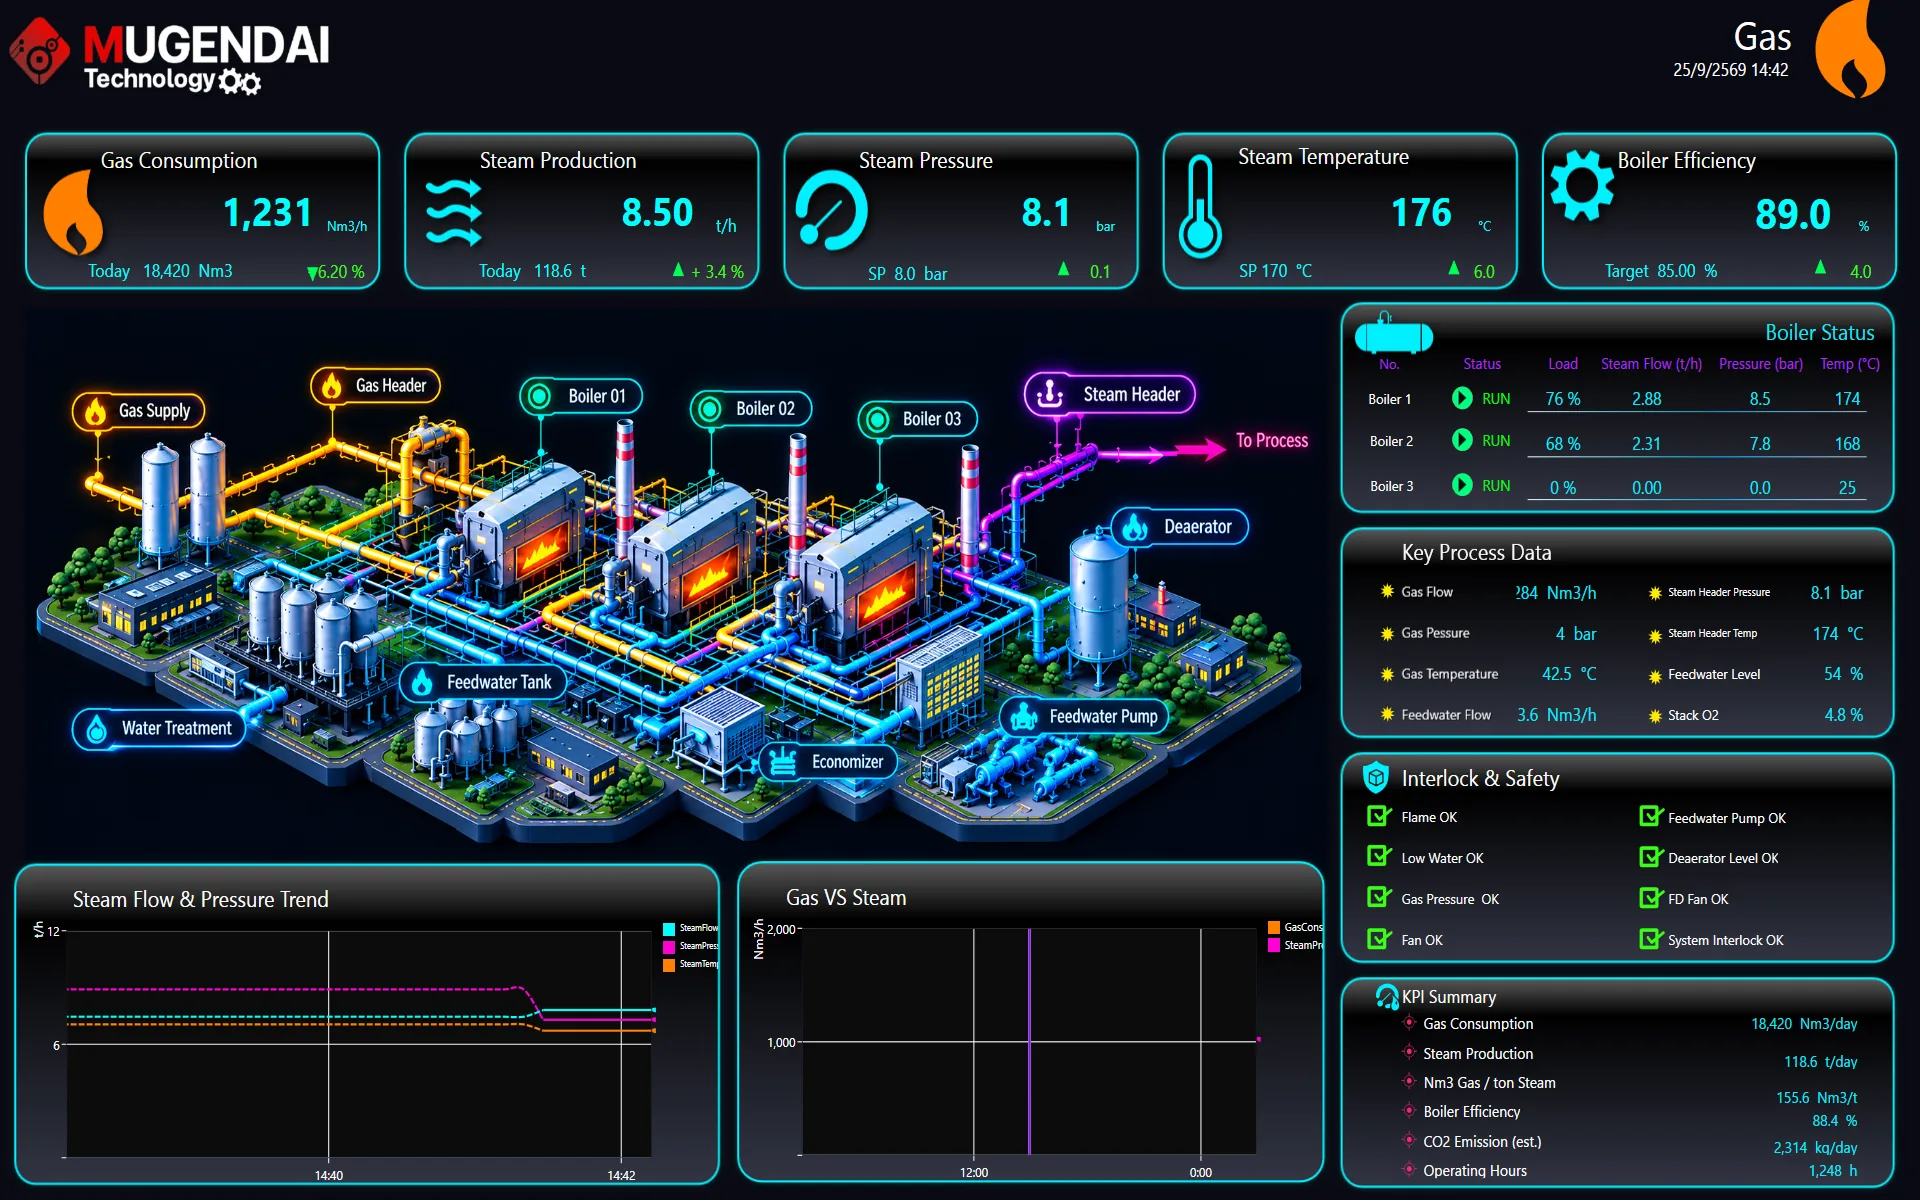Click the Steam Temperature thermometer icon
The width and height of the screenshot is (1920, 1200).
point(1200,207)
